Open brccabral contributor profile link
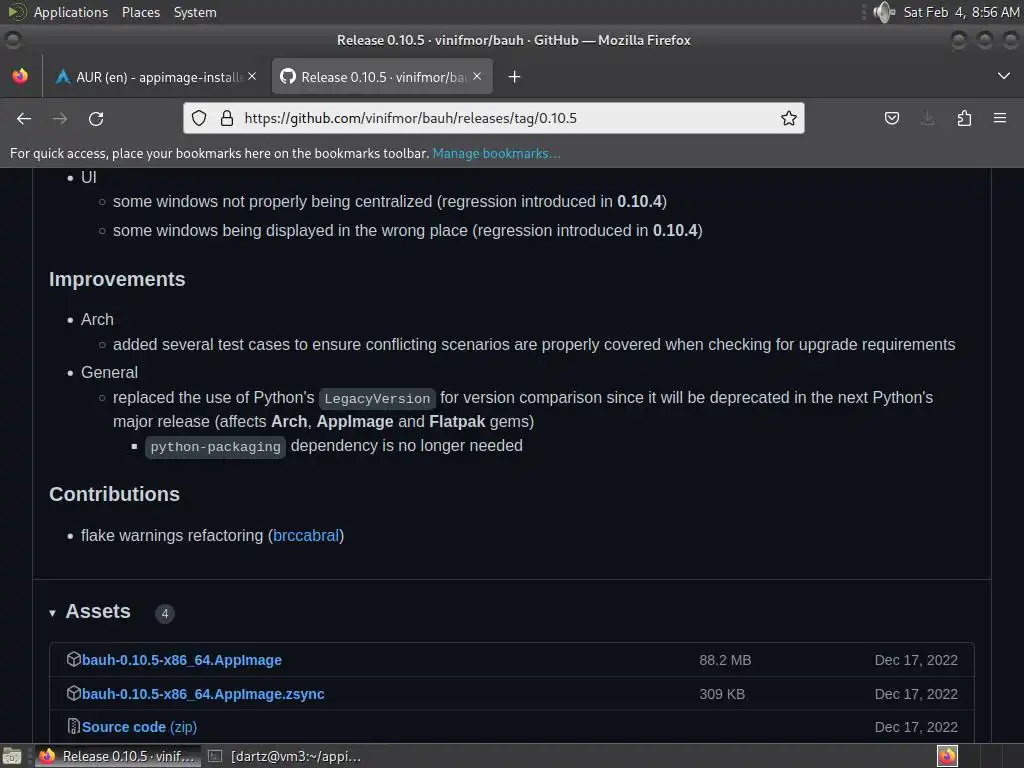Image resolution: width=1024 pixels, height=768 pixels. (306, 536)
